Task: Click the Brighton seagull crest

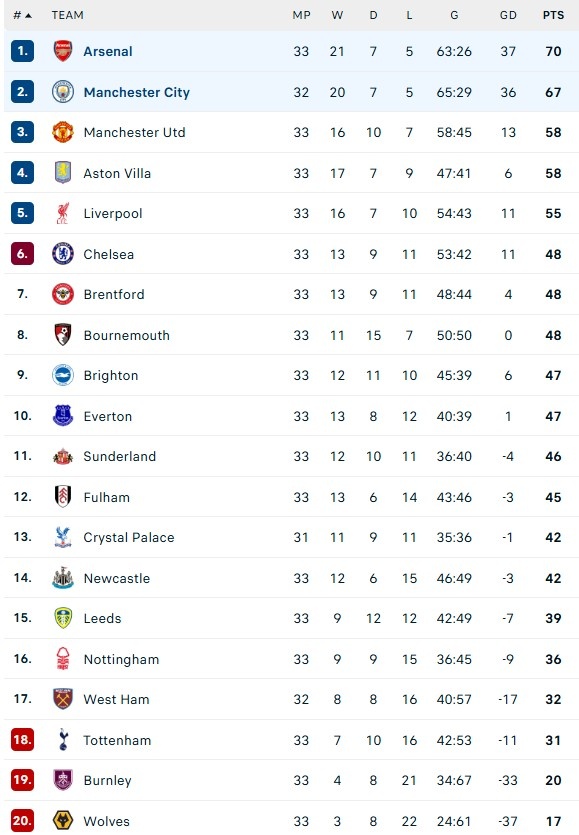Action: point(62,375)
